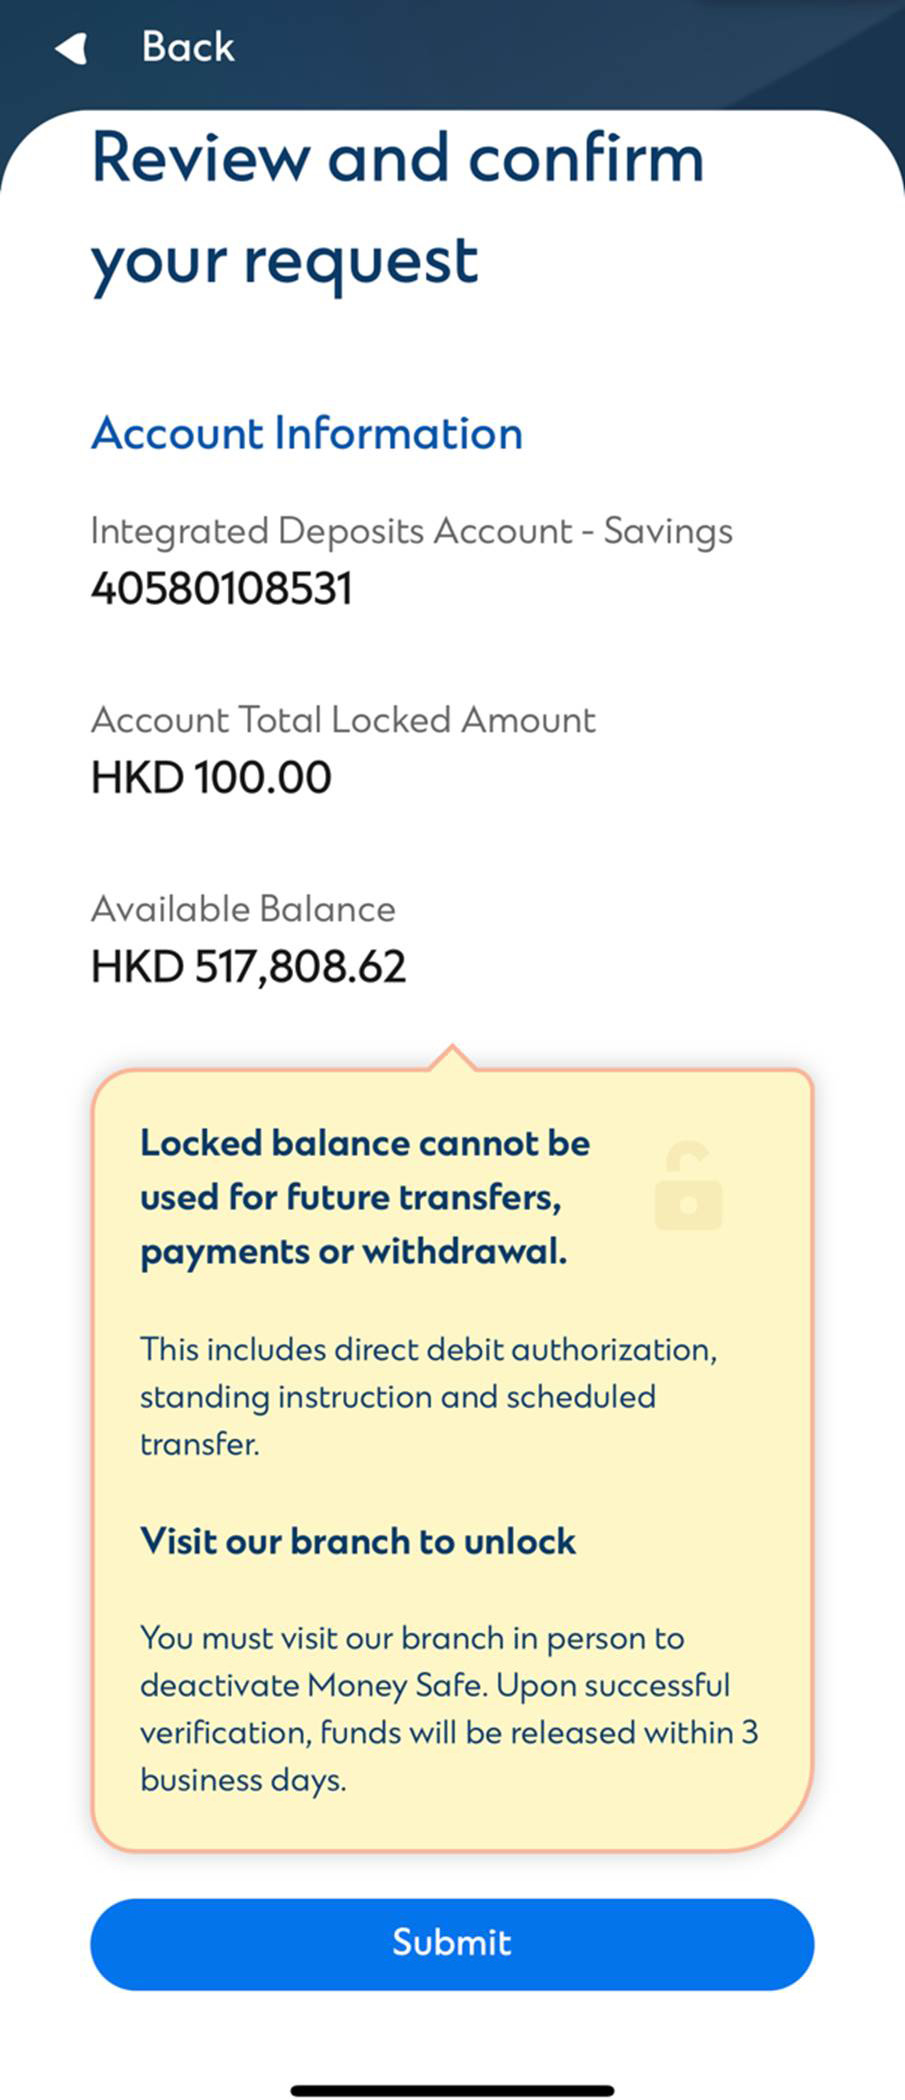Click the 'your request' heading line
This screenshot has width=905, height=2100.
tap(285, 263)
